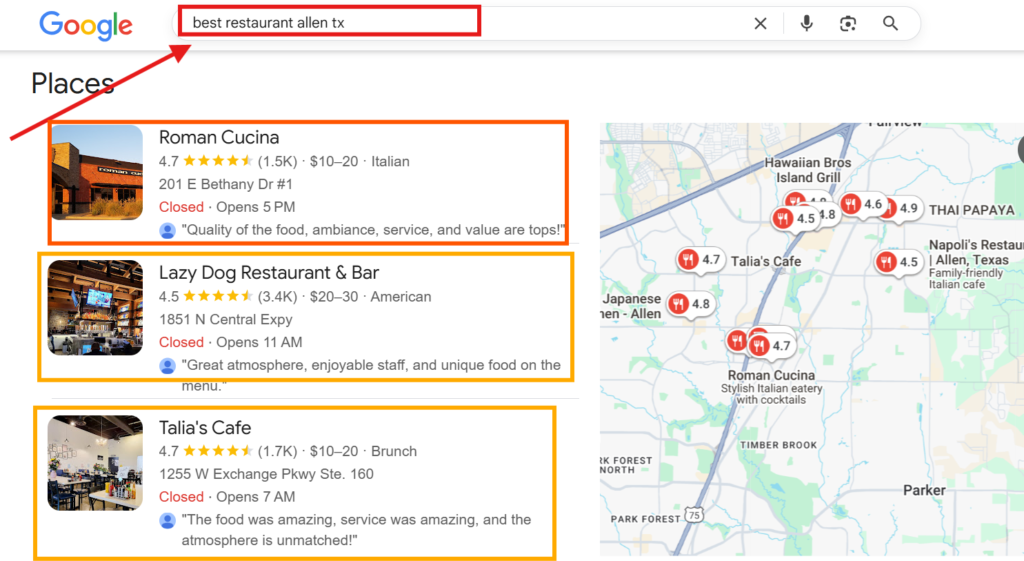
Task: Click 'Opens 11 AM' hours text
Action: click(x=259, y=342)
